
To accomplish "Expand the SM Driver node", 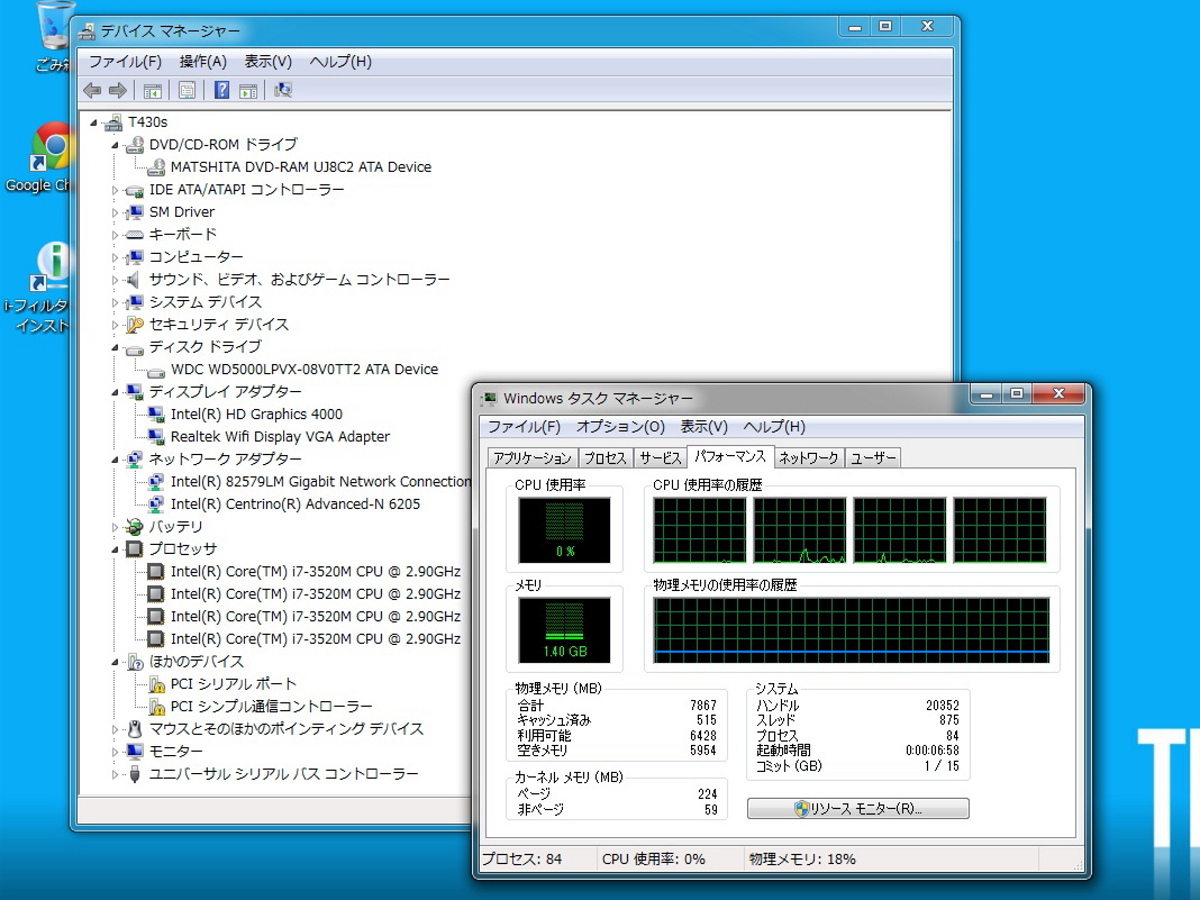I will (x=115, y=212).
